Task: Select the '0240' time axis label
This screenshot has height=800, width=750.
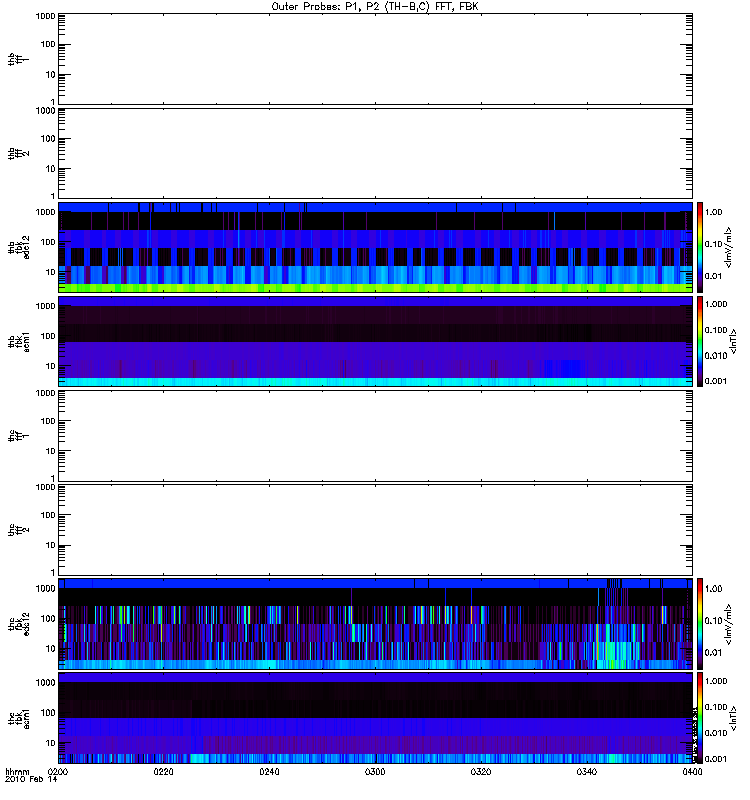Action: (x=269, y=771)
